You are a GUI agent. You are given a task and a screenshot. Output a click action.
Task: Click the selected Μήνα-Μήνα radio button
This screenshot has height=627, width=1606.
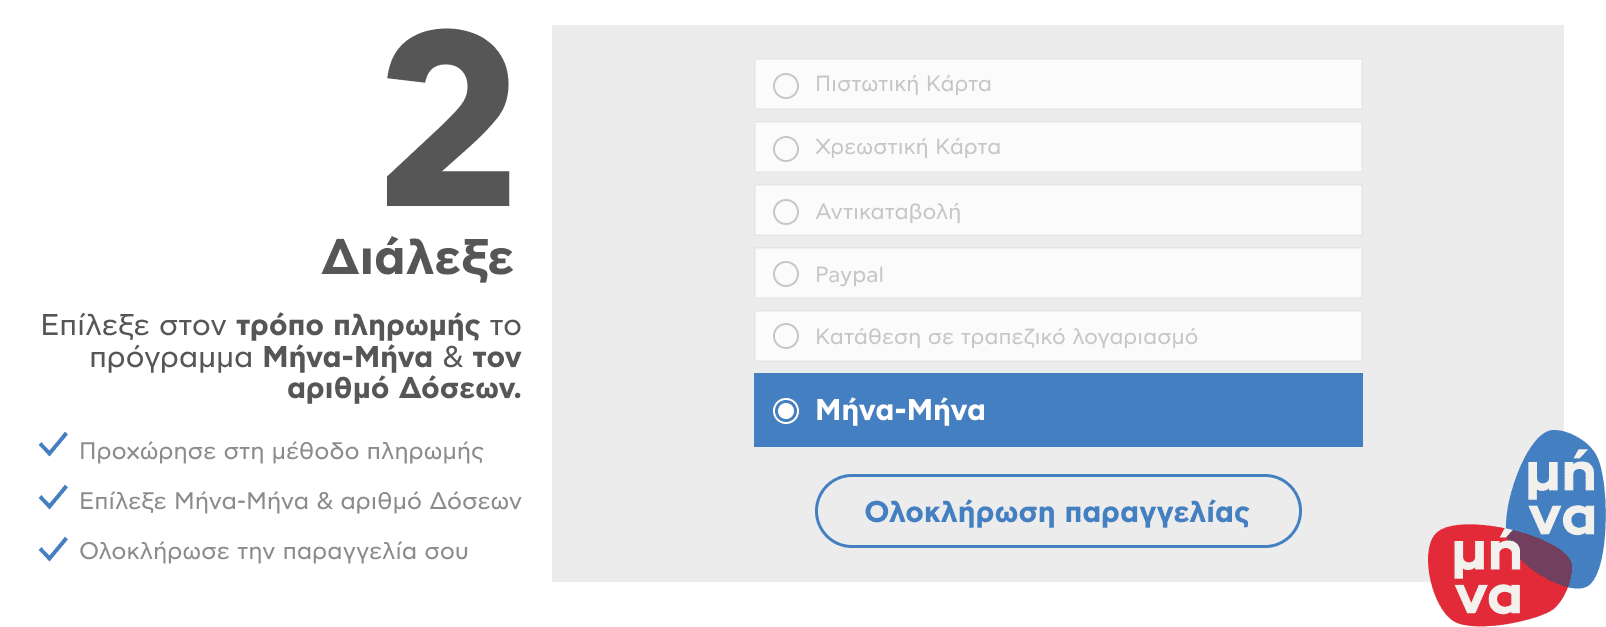[x=786, y=410]
